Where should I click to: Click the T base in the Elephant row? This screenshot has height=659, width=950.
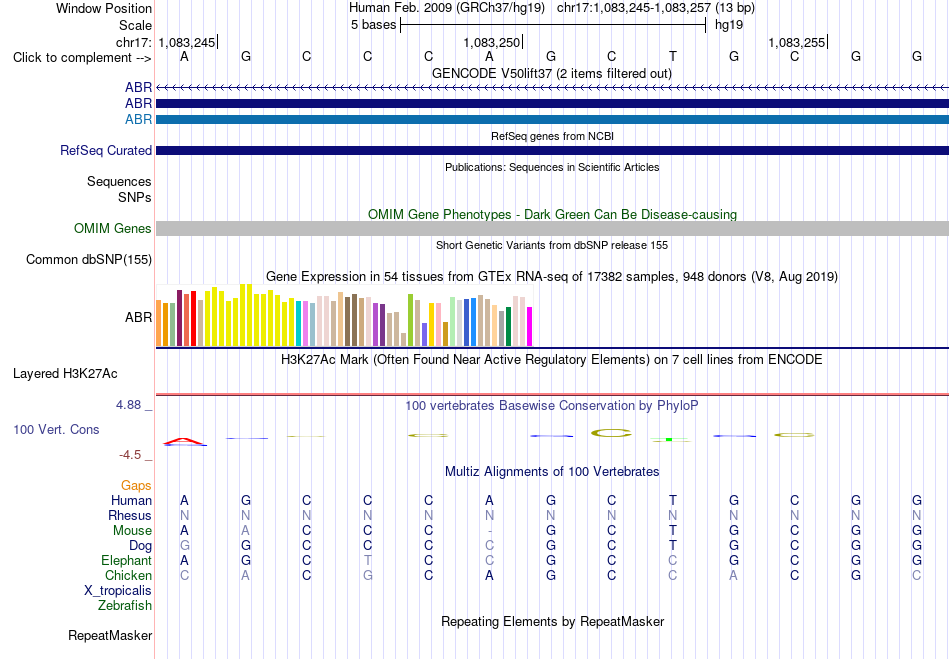click(368, 560)
